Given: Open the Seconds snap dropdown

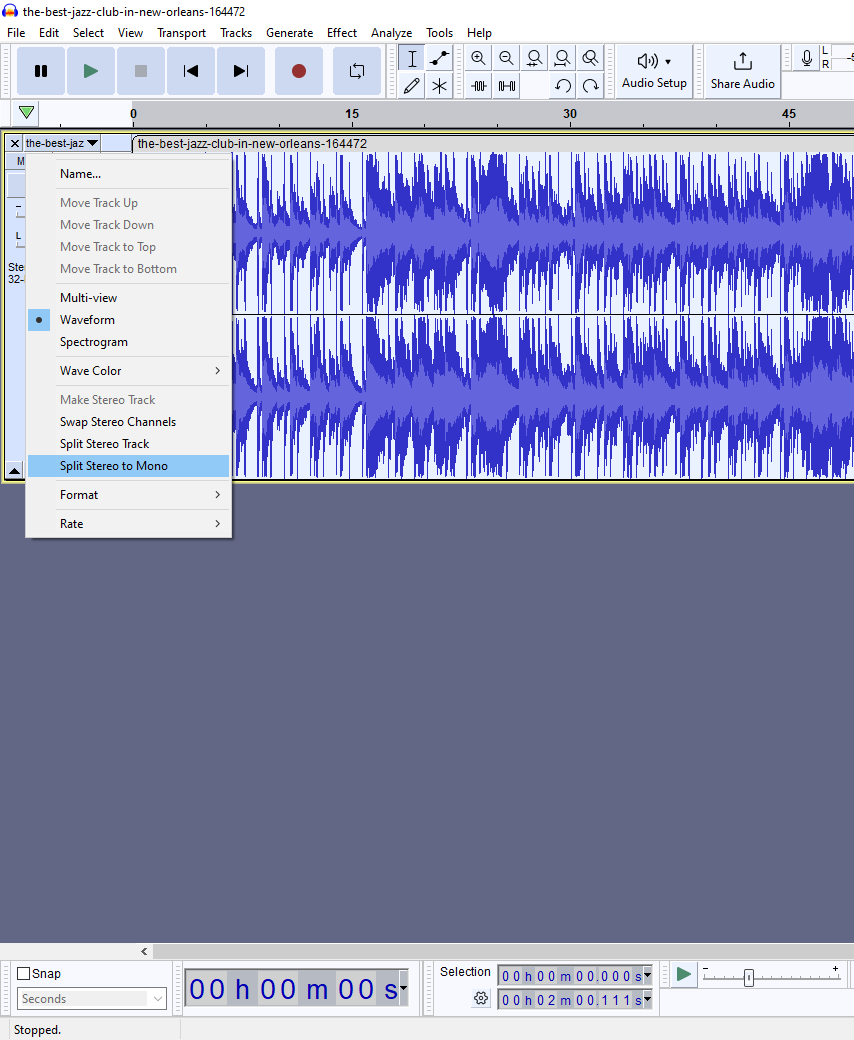Looking at the screenshot, I should tap(92, 998).
